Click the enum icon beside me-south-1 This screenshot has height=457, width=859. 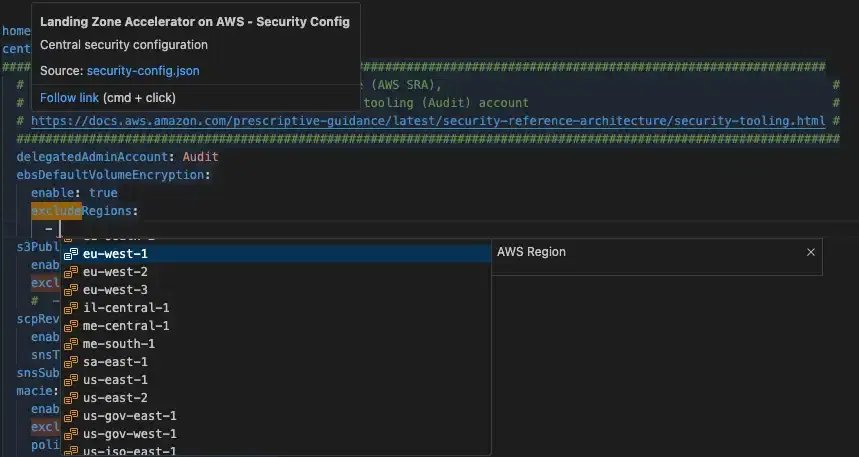[x=71, y=344]
